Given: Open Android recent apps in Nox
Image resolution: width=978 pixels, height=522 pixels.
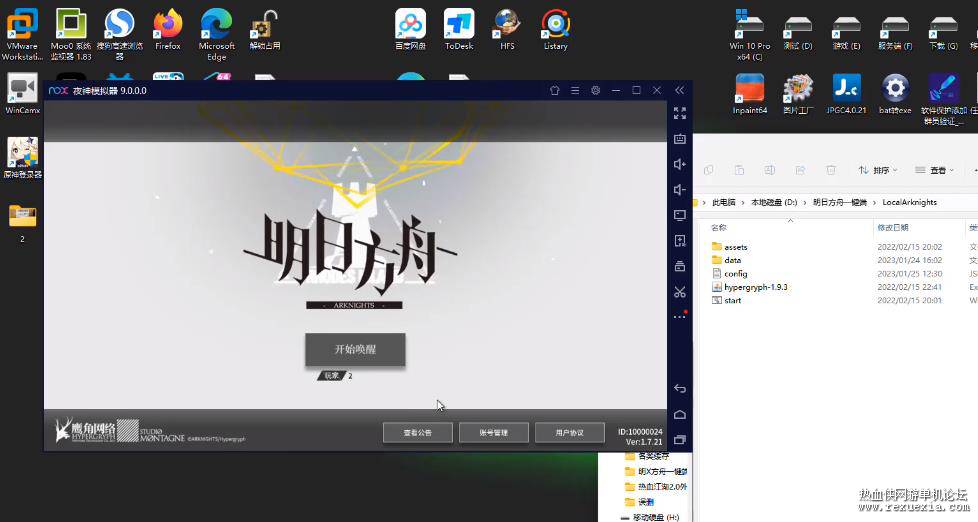Looking at the screenshot, I should pos(680,440).
